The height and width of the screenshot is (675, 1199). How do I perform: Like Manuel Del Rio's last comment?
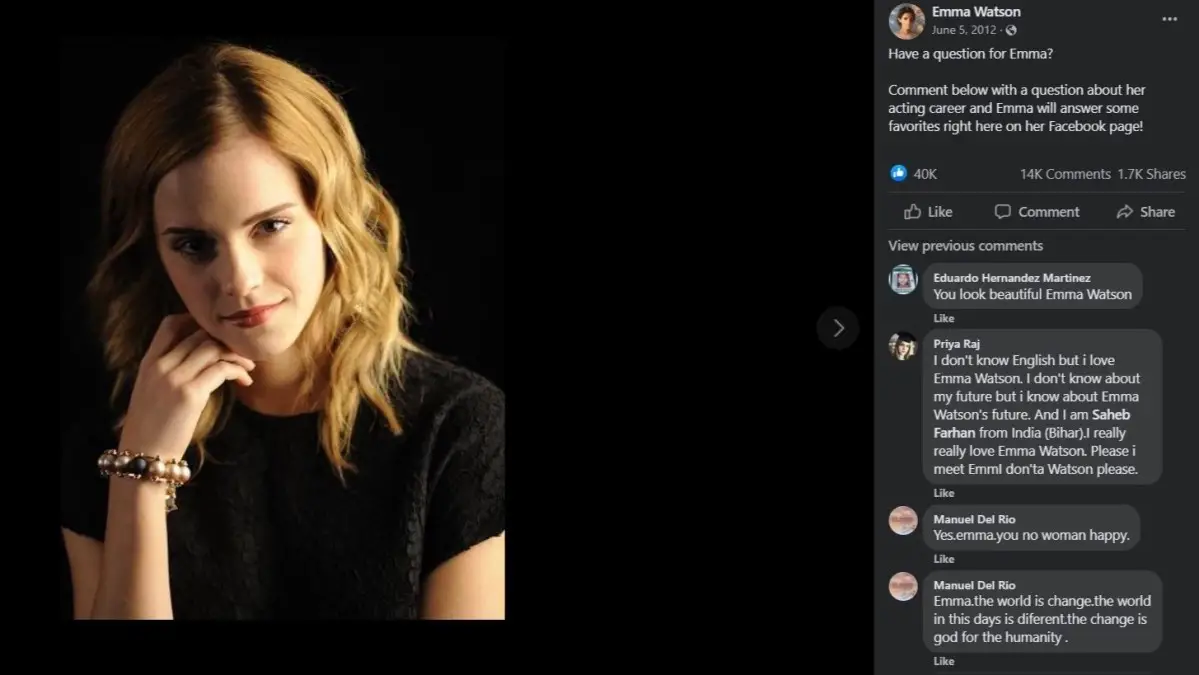pos(944,661)
